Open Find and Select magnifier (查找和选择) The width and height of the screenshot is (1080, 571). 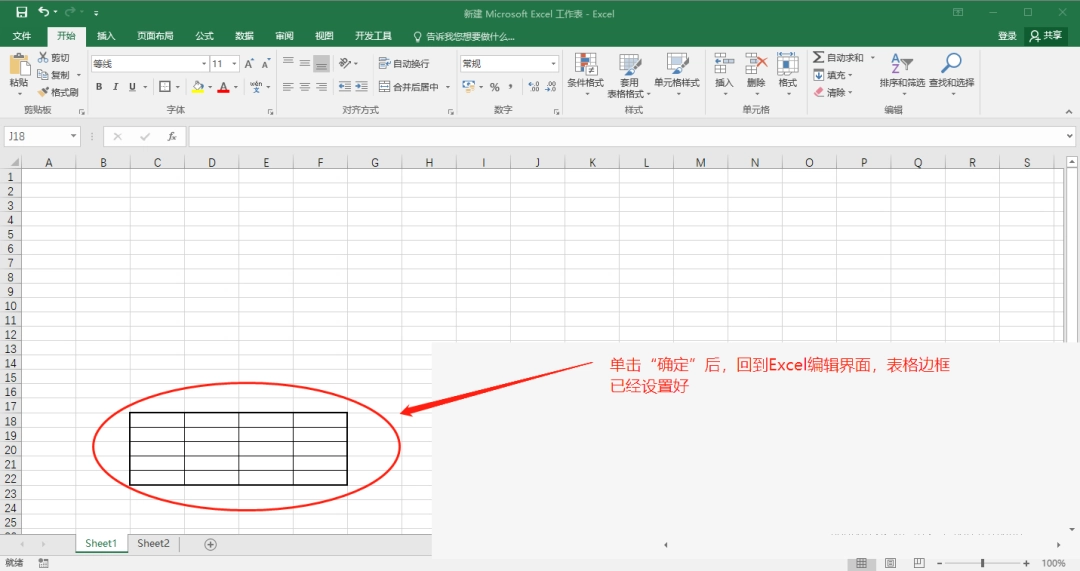pyautogui.click(x=951, y=73)
